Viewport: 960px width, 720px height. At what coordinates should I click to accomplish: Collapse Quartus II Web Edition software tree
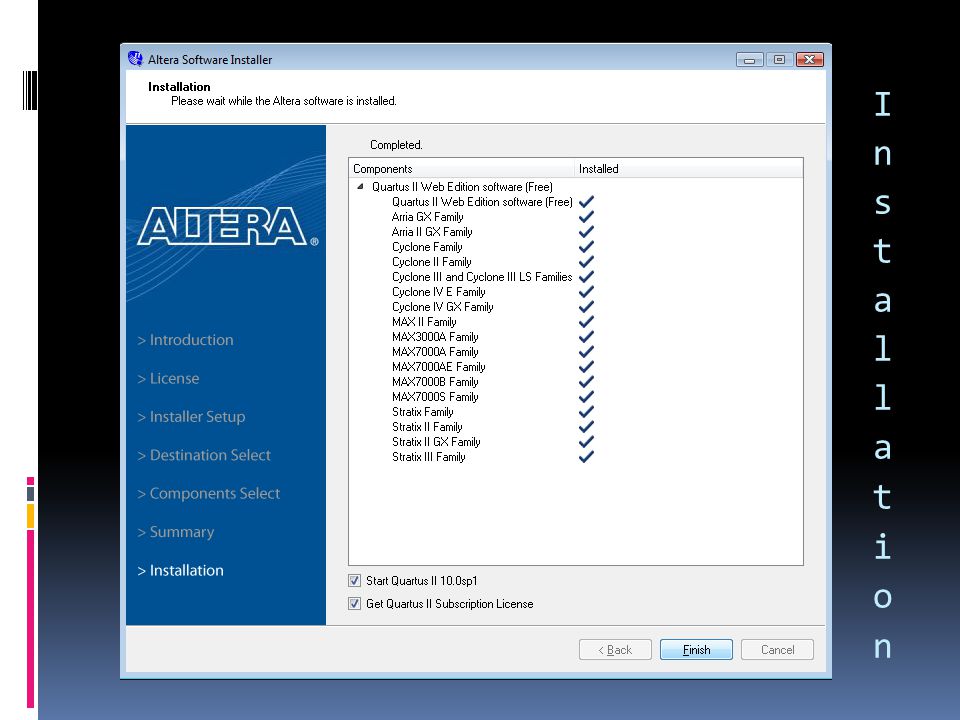pyautogui.click(x=360, y=187)
